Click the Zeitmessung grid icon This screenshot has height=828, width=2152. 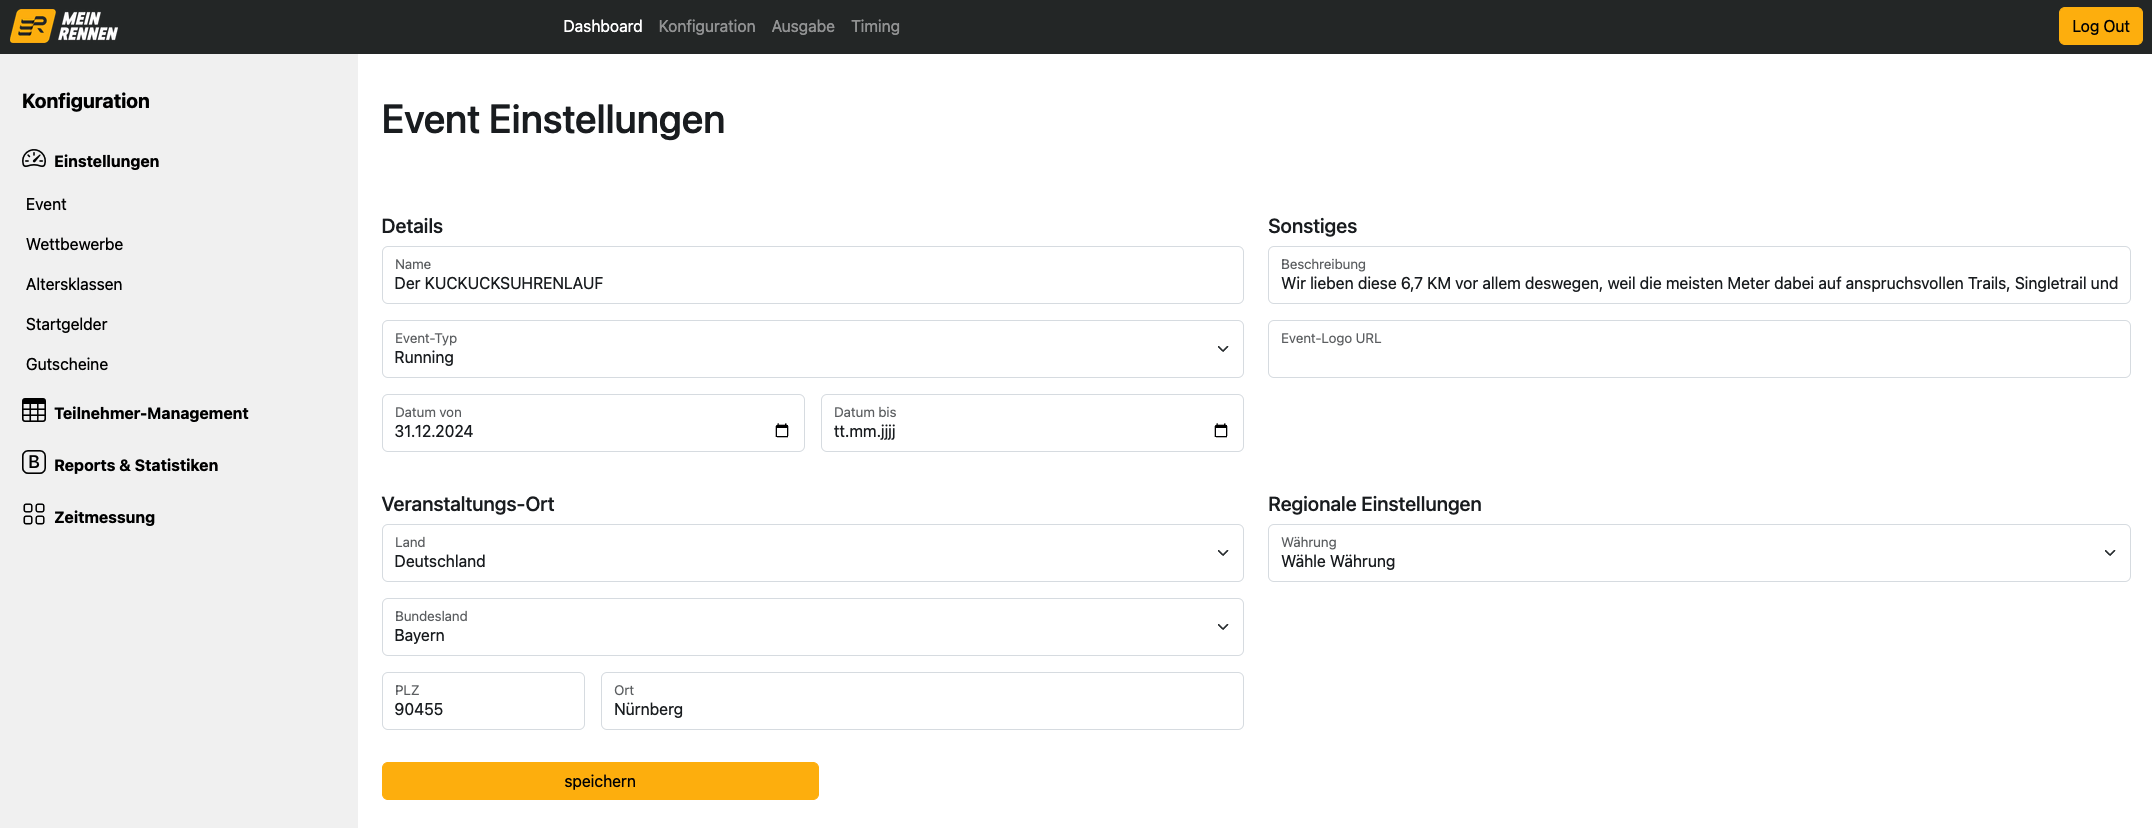coord(34,515)
